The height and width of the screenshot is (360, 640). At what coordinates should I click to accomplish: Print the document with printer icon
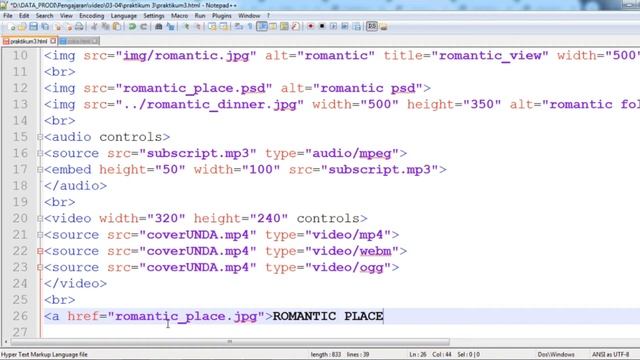80,27
